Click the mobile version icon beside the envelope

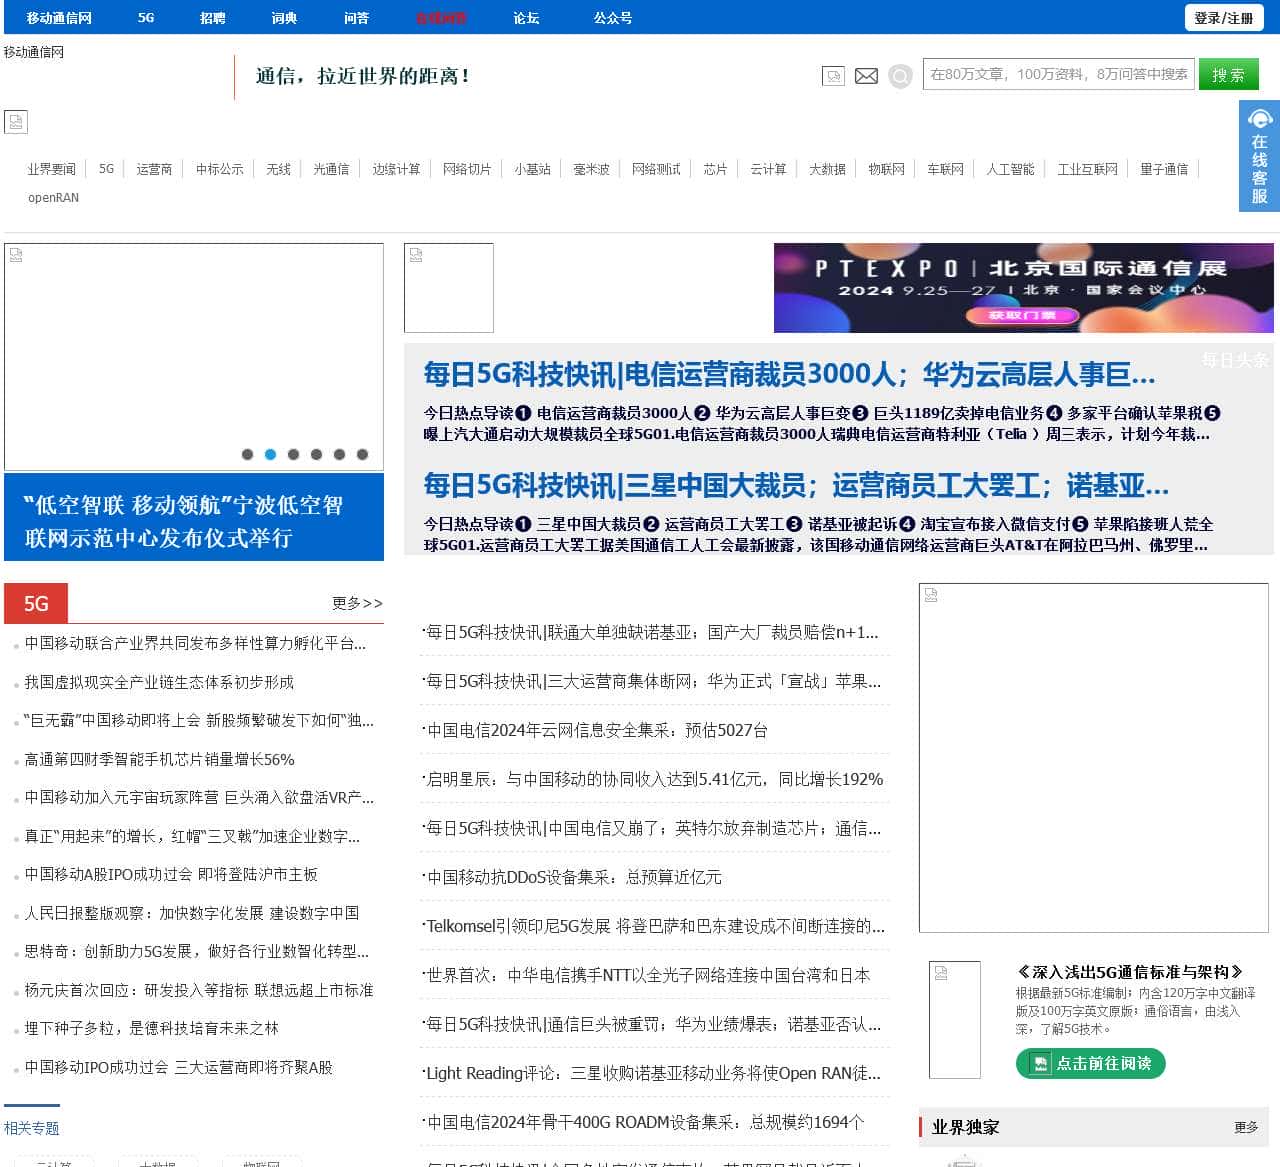(833, 76)
